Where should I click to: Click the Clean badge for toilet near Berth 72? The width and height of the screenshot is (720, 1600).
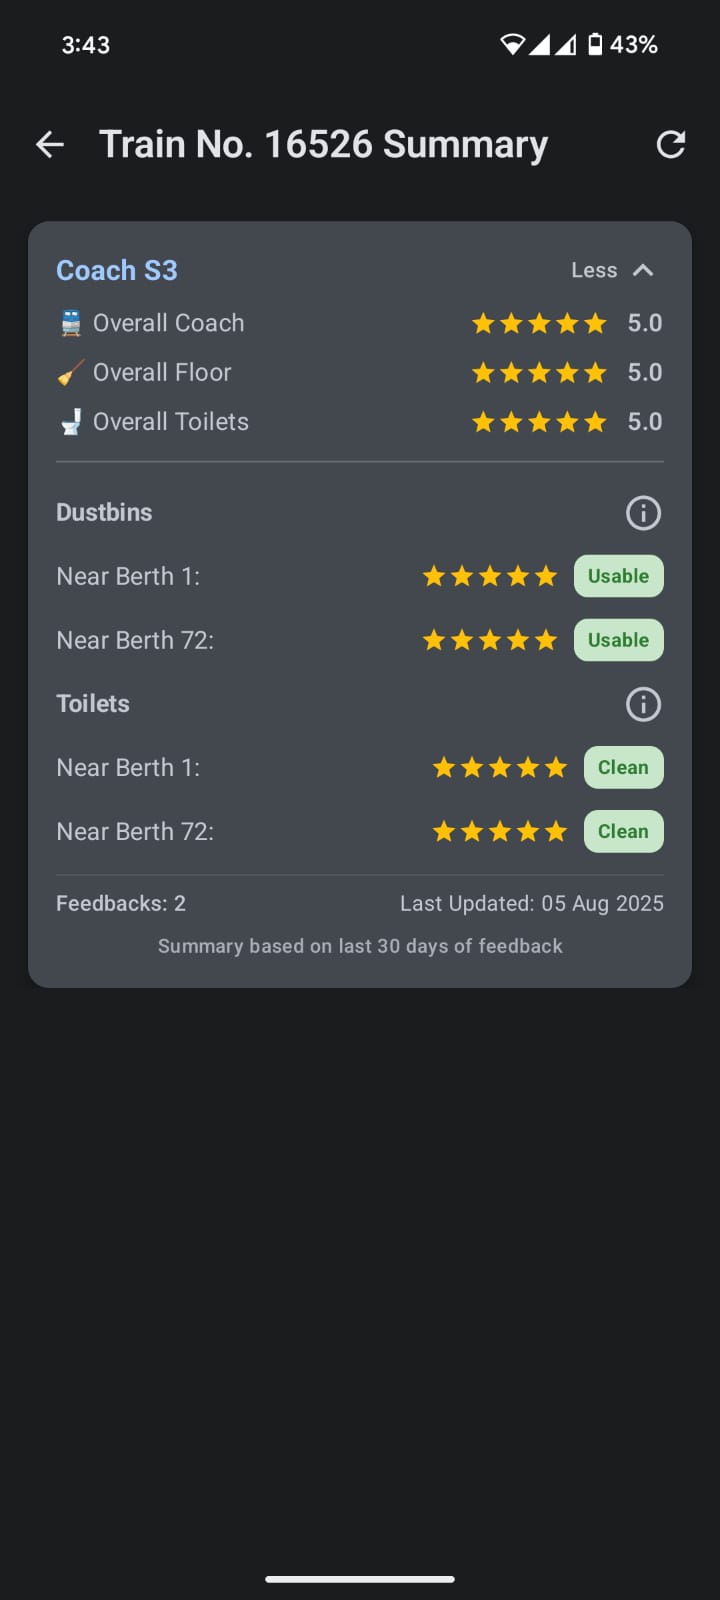(623, 831)
